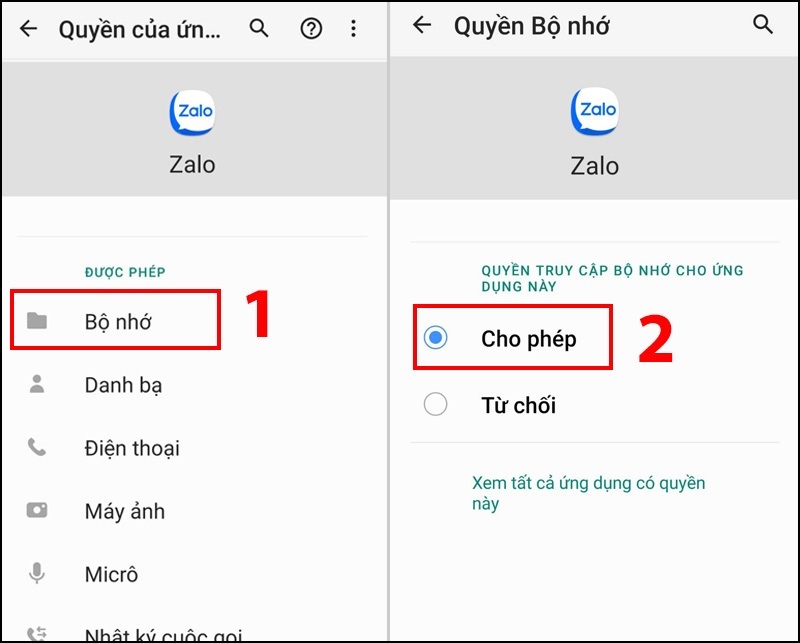Tap the Nhật ký cuộc gọi entry
Image resolution: width=800 pixels, height=643 pixels.
(x=194, y=632)
